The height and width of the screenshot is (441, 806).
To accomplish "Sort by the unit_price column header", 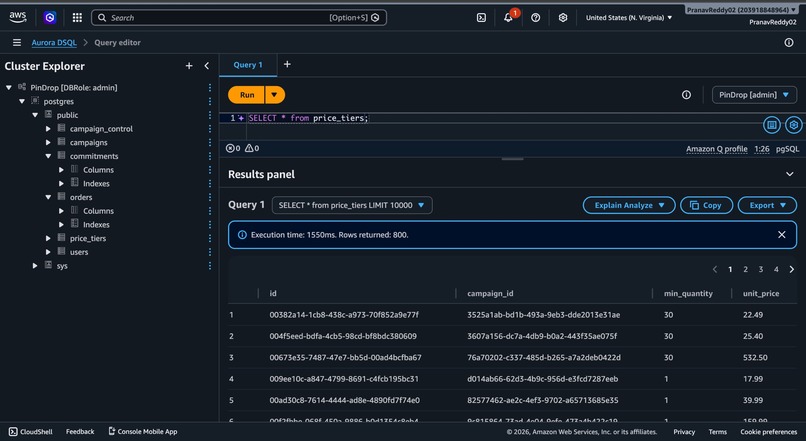I will tap(761, 293).
